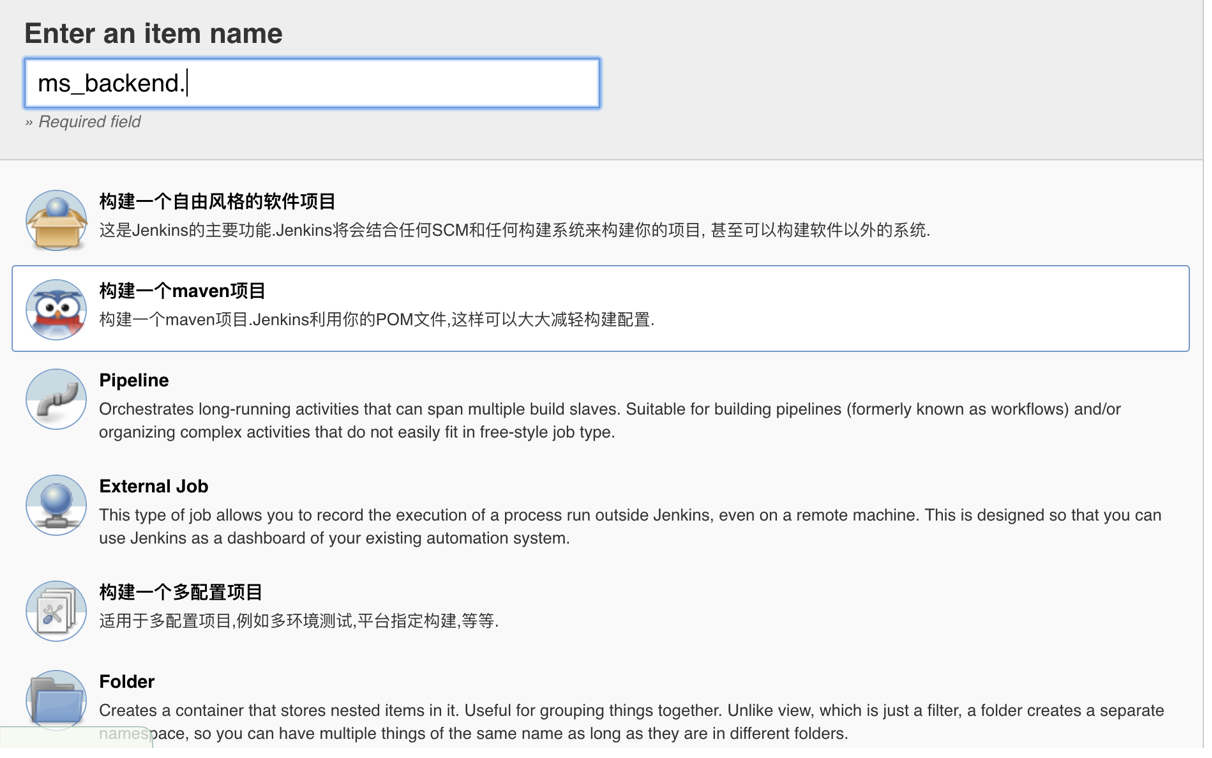Choose the Pipeline title
The image size is (1212, 758).
pos(134,380)
